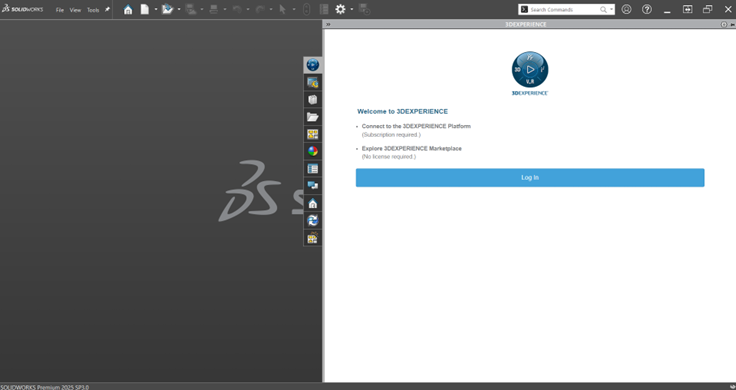Select the 3DEXPERIENCE compass task pane tab
The height and width of the screenshot is (390, 736).
313,65
